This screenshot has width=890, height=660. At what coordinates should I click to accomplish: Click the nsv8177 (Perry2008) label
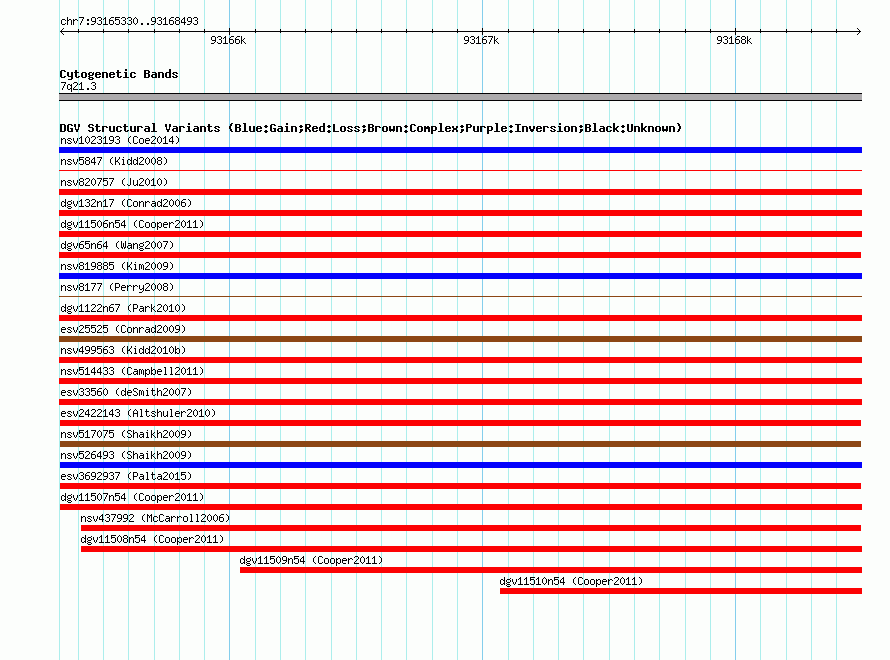[x=117, y=287]
